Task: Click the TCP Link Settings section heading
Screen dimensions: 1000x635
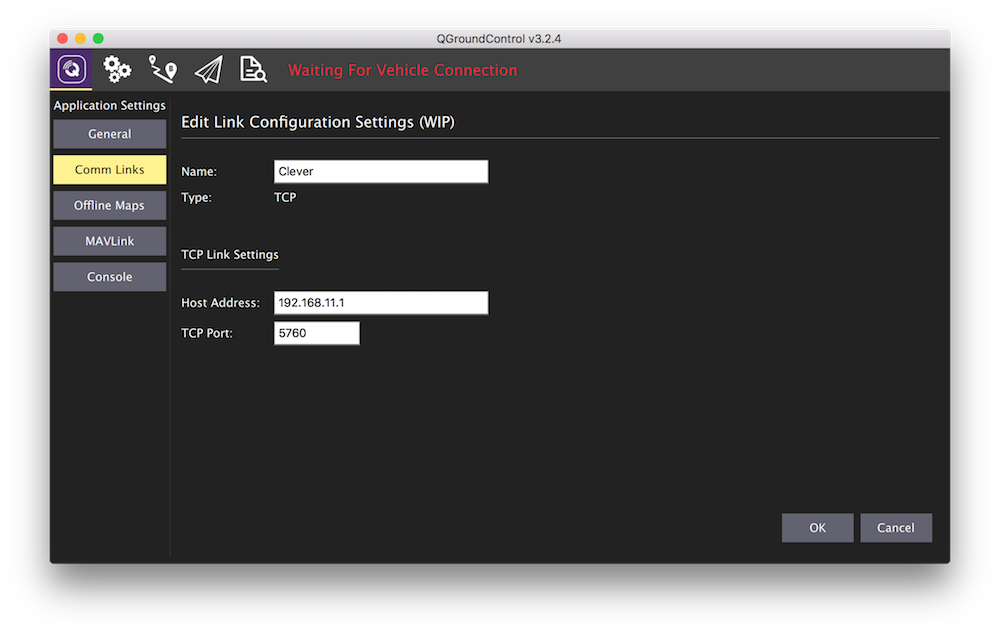Action: (229, 255)
